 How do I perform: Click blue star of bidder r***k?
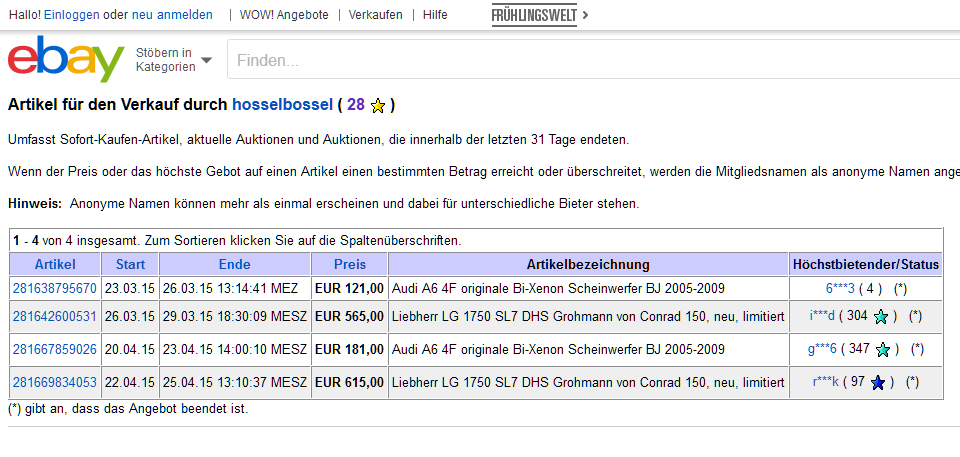coord(878,383)
